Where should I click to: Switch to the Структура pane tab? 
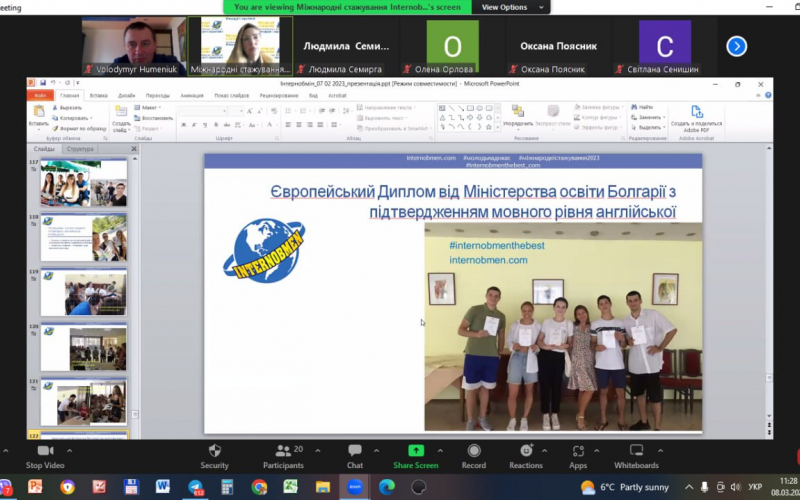pyautogui.click(x=80, y=149)
